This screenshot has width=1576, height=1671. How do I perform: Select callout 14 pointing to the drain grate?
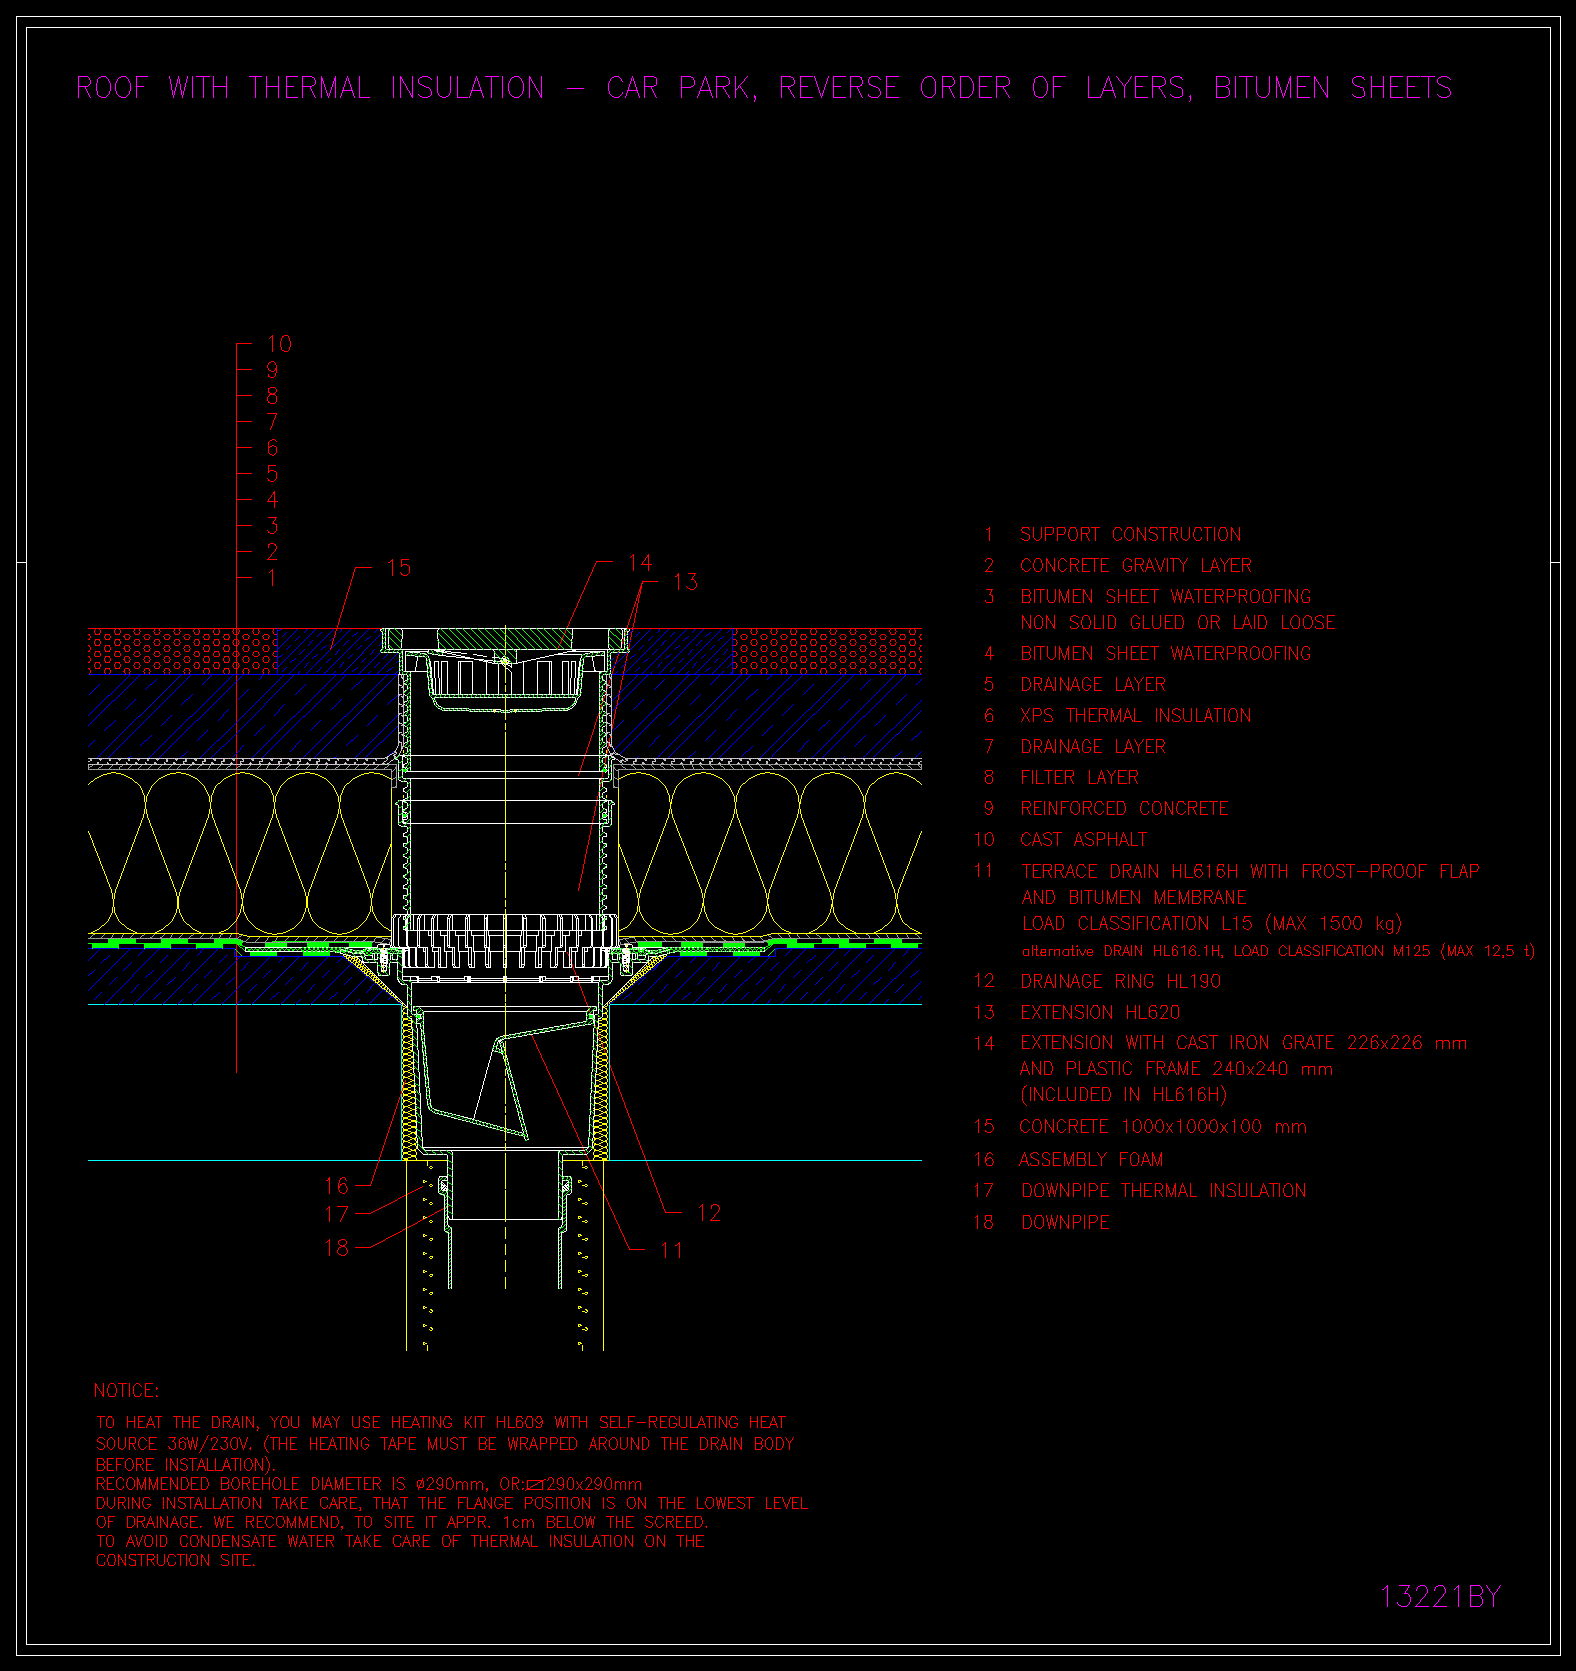640,563
